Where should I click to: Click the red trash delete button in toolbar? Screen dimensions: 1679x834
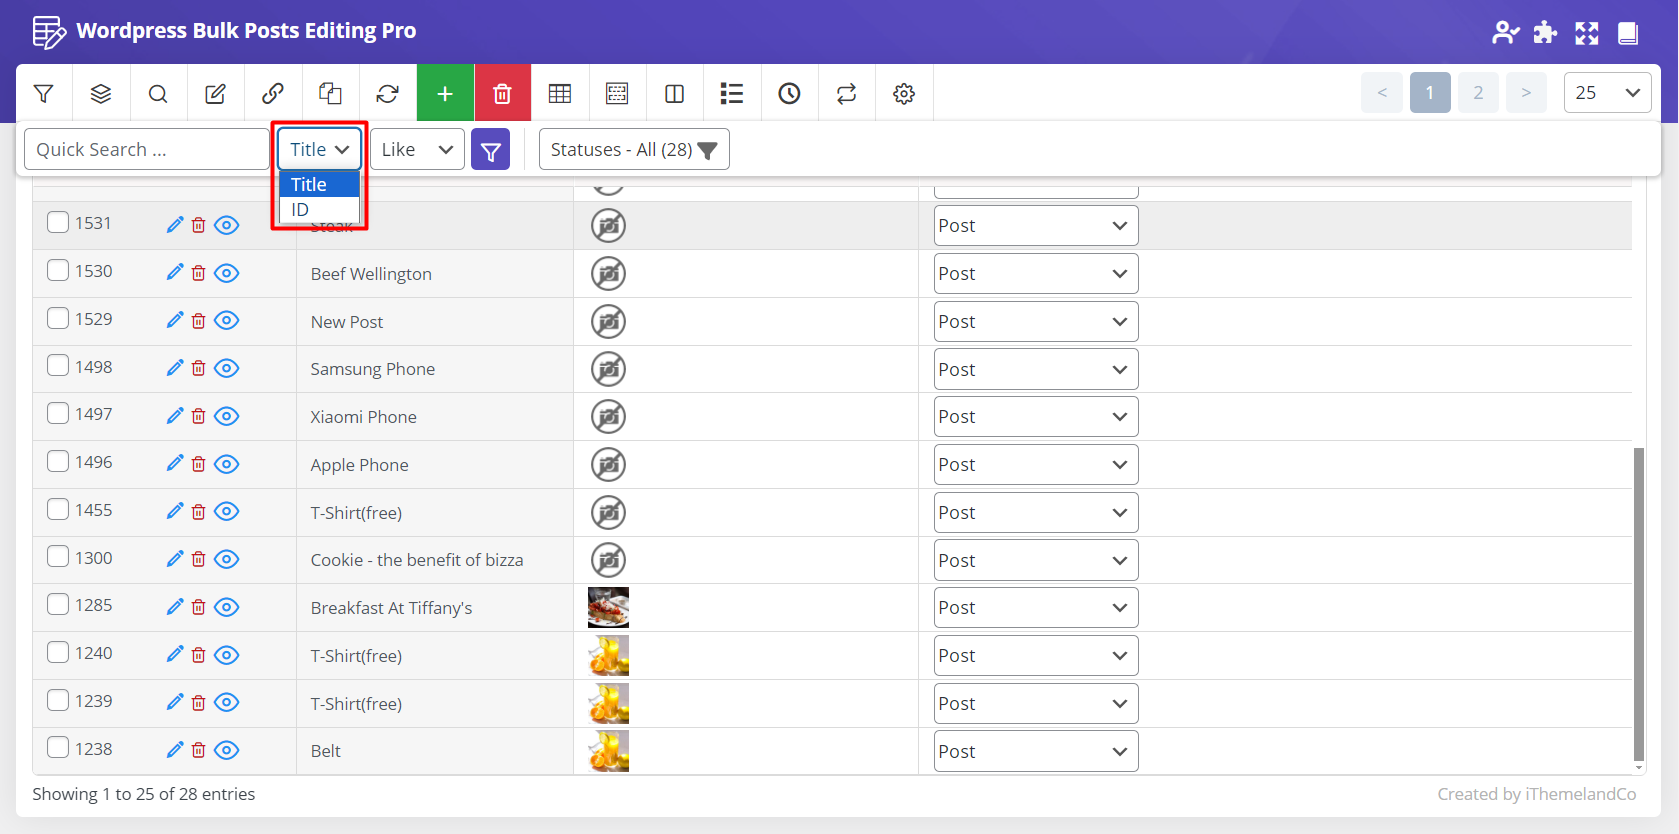(x=502, y=93)
